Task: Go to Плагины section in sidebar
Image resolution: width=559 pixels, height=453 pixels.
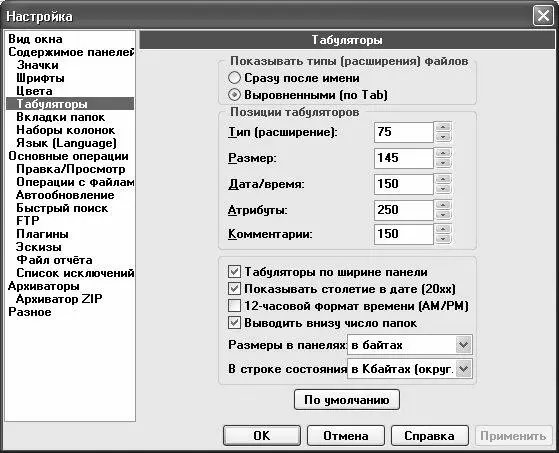Action: point(42,234)
